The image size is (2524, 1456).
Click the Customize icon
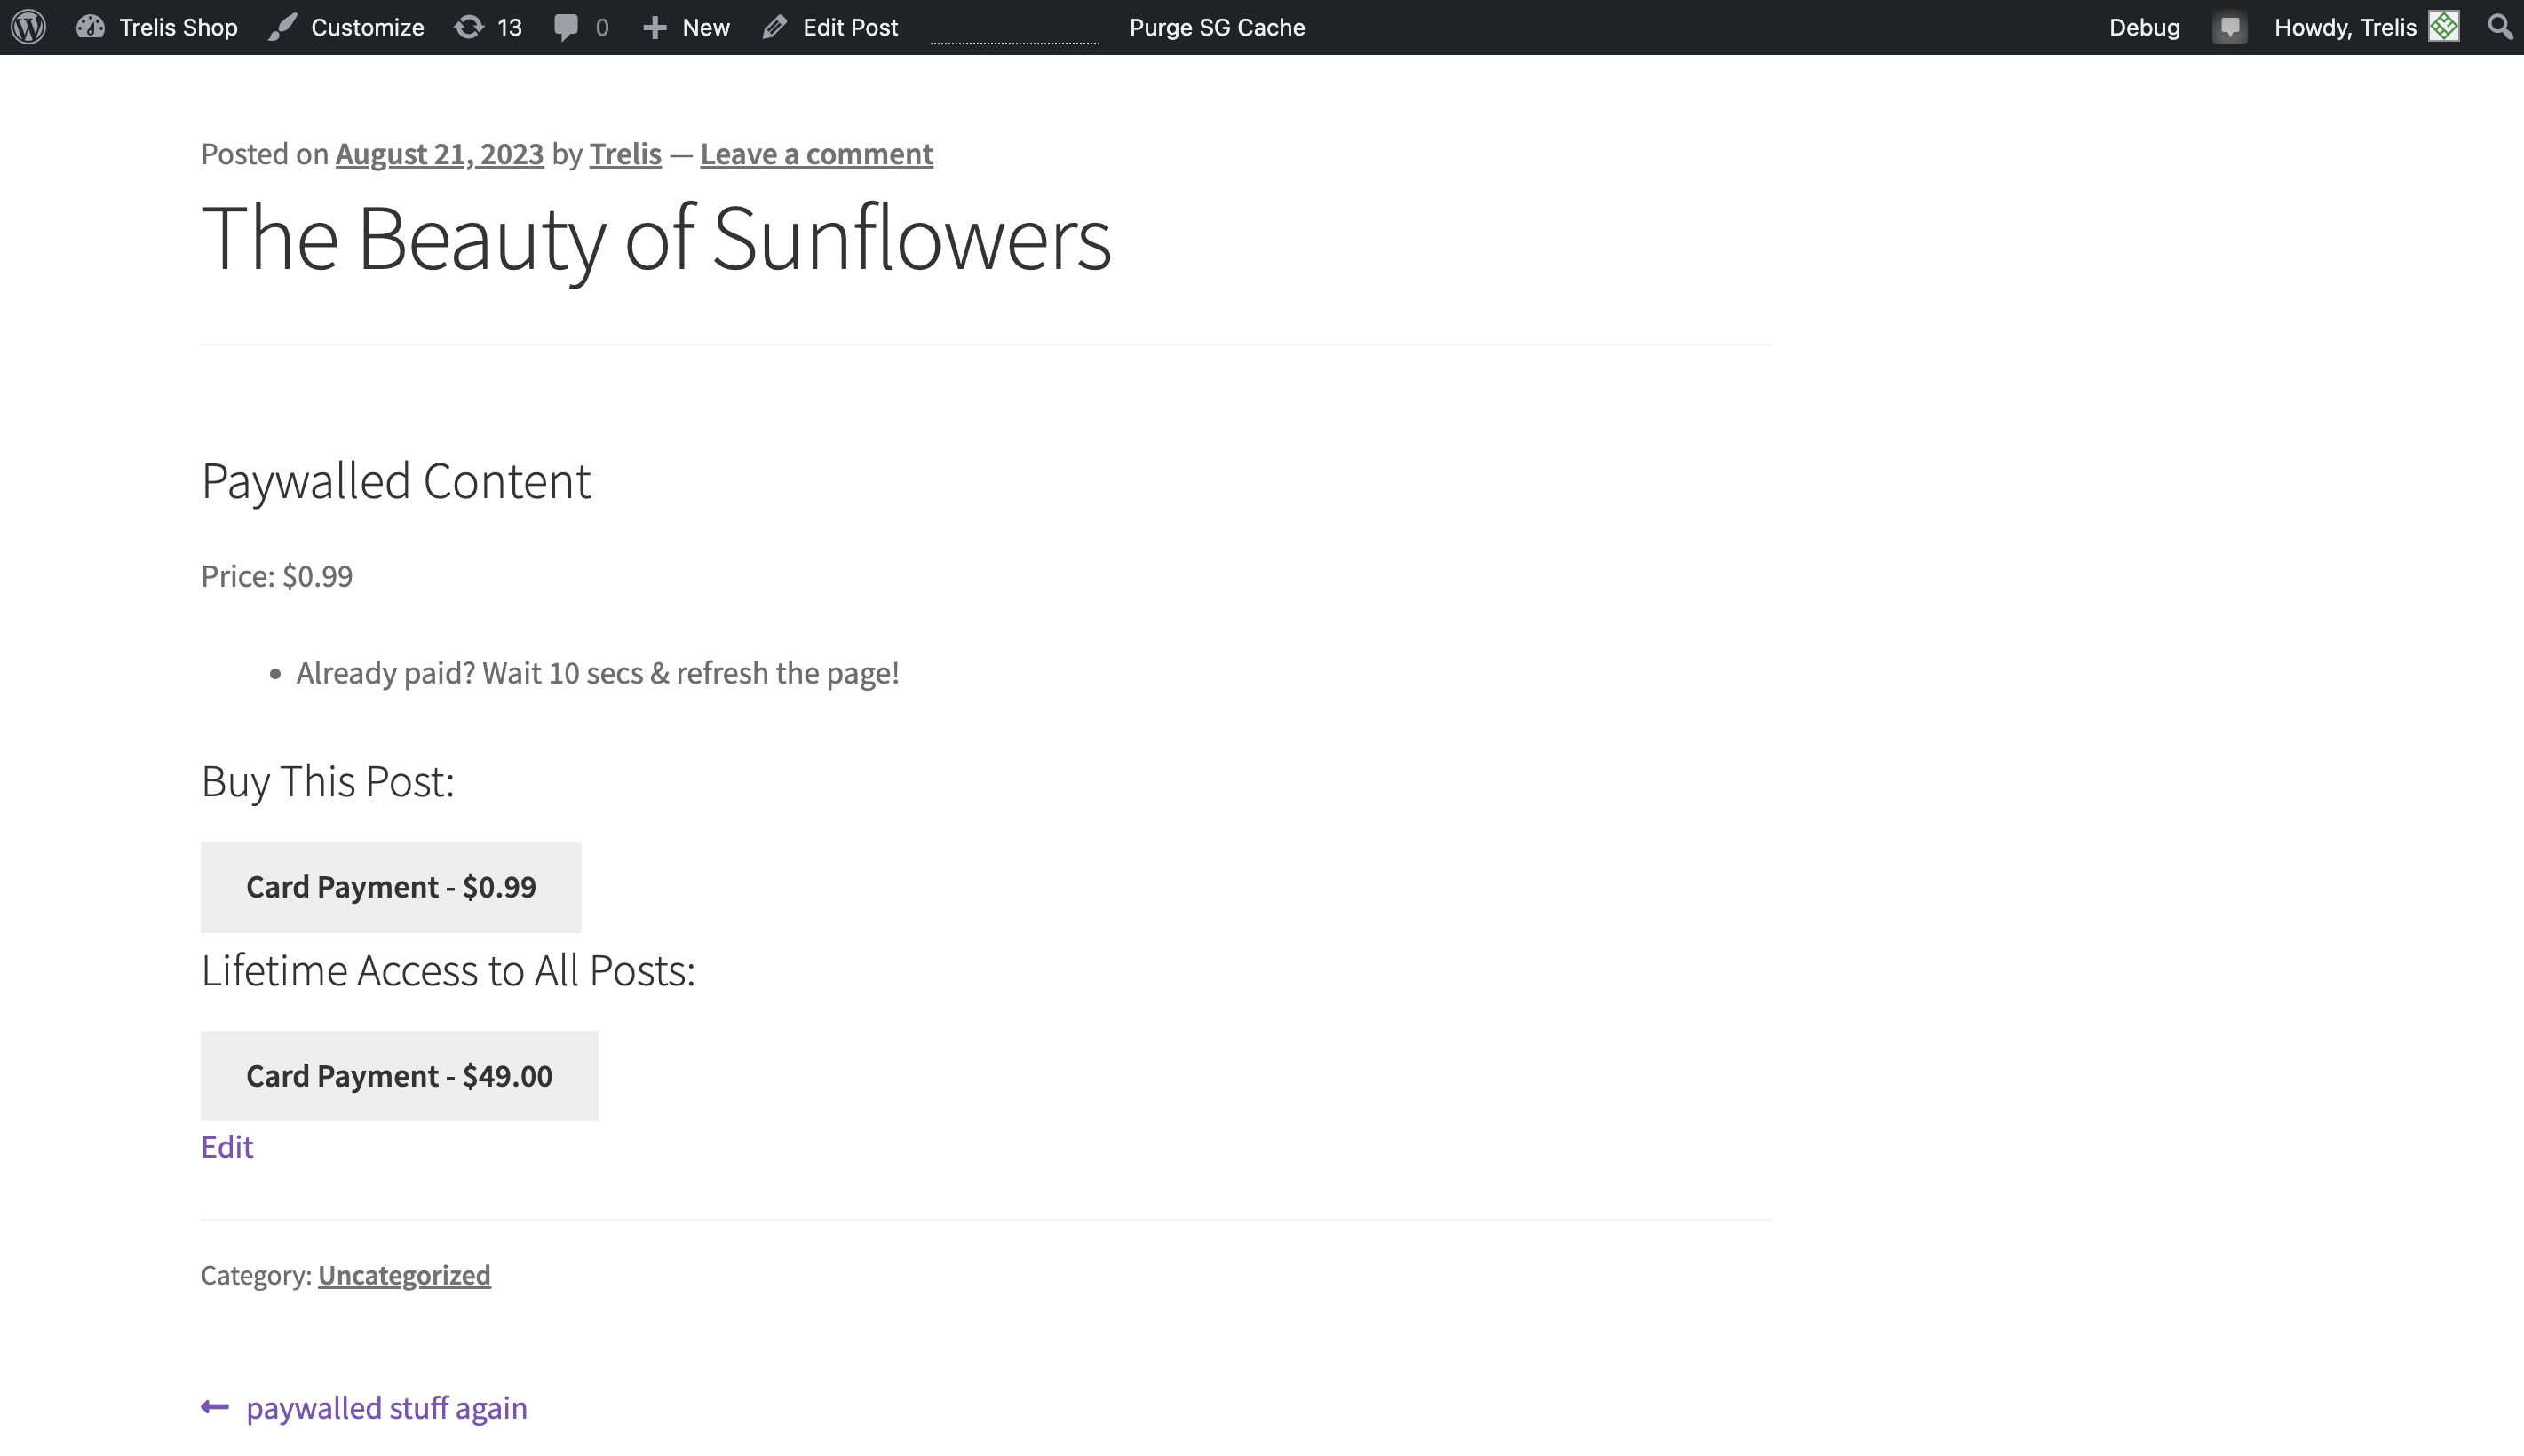coord(282,26)
